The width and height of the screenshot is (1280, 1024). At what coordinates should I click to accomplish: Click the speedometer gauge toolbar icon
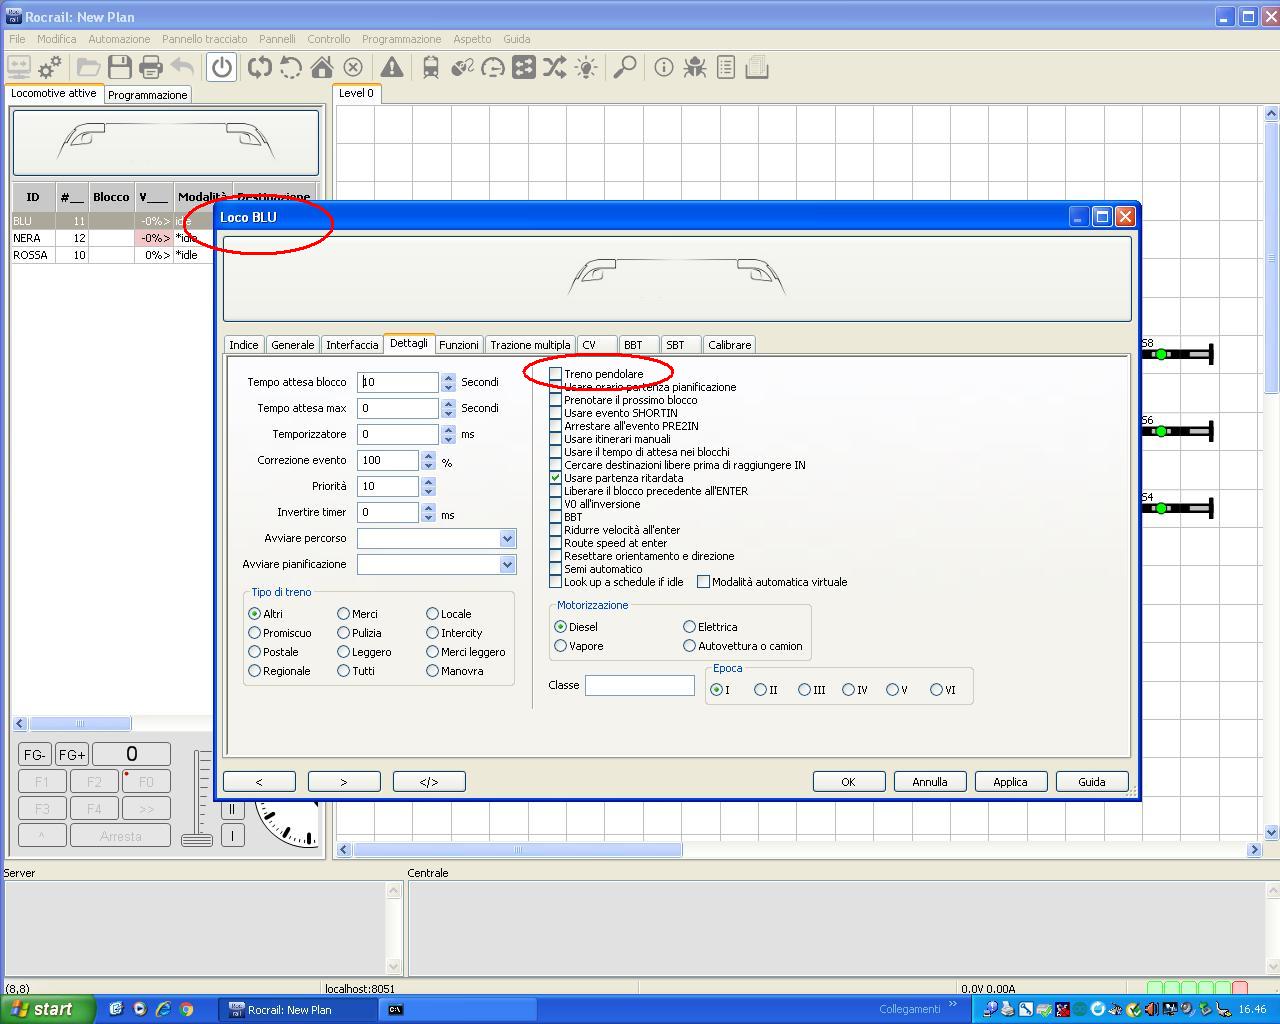pos(493,67)
